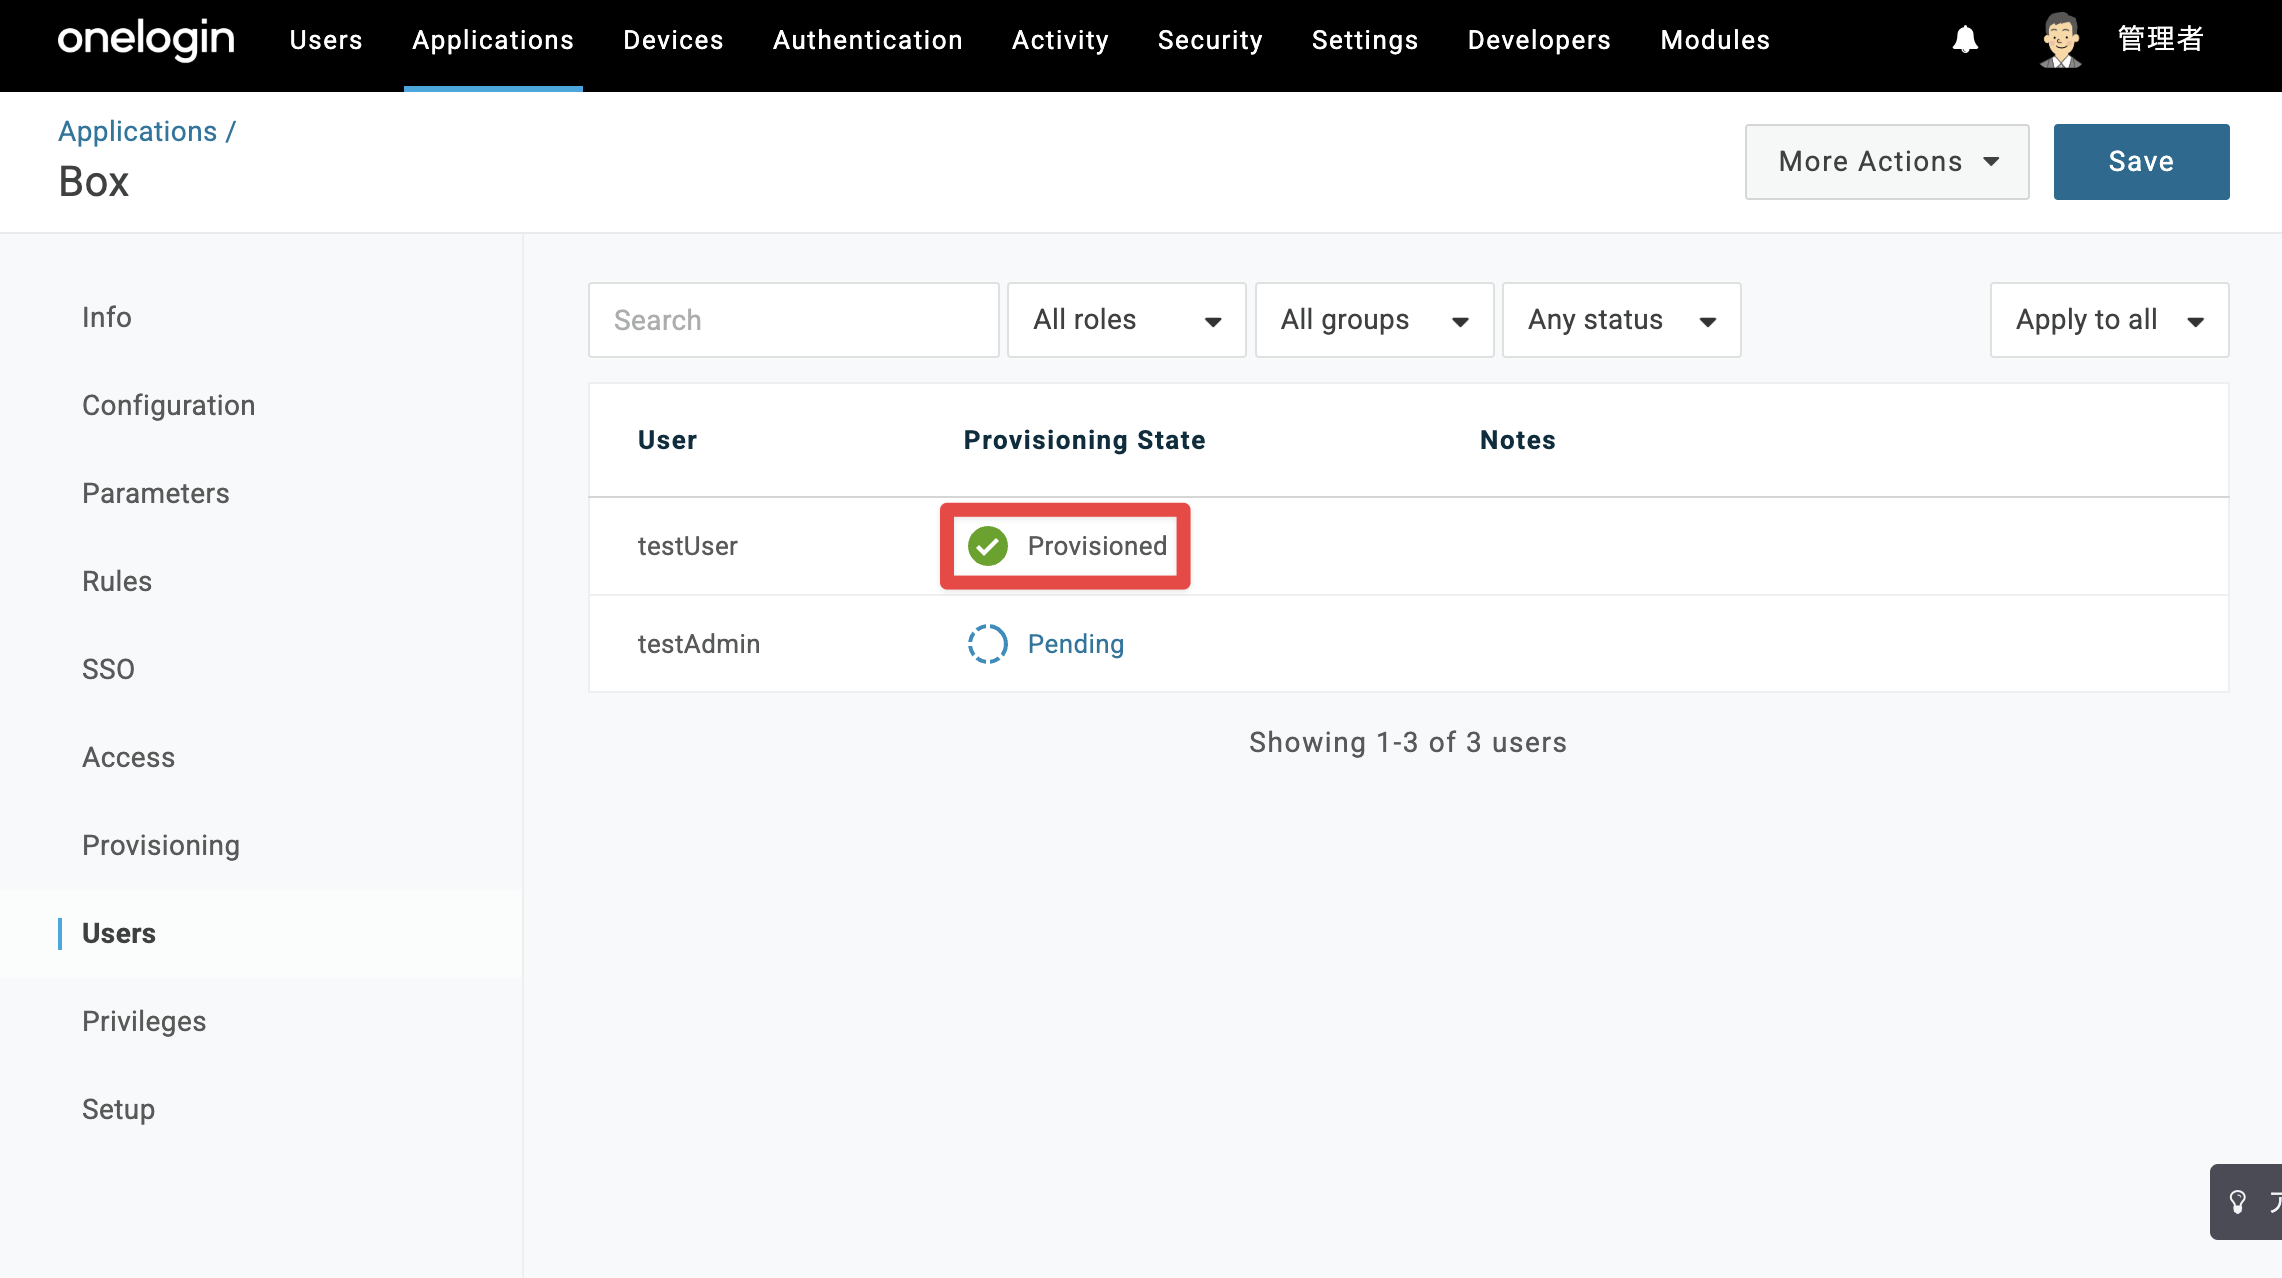This screenshot has height=1278, width=2282.
Task: Open the Settings top navigation menu
Action: (x=1365, y=40)
